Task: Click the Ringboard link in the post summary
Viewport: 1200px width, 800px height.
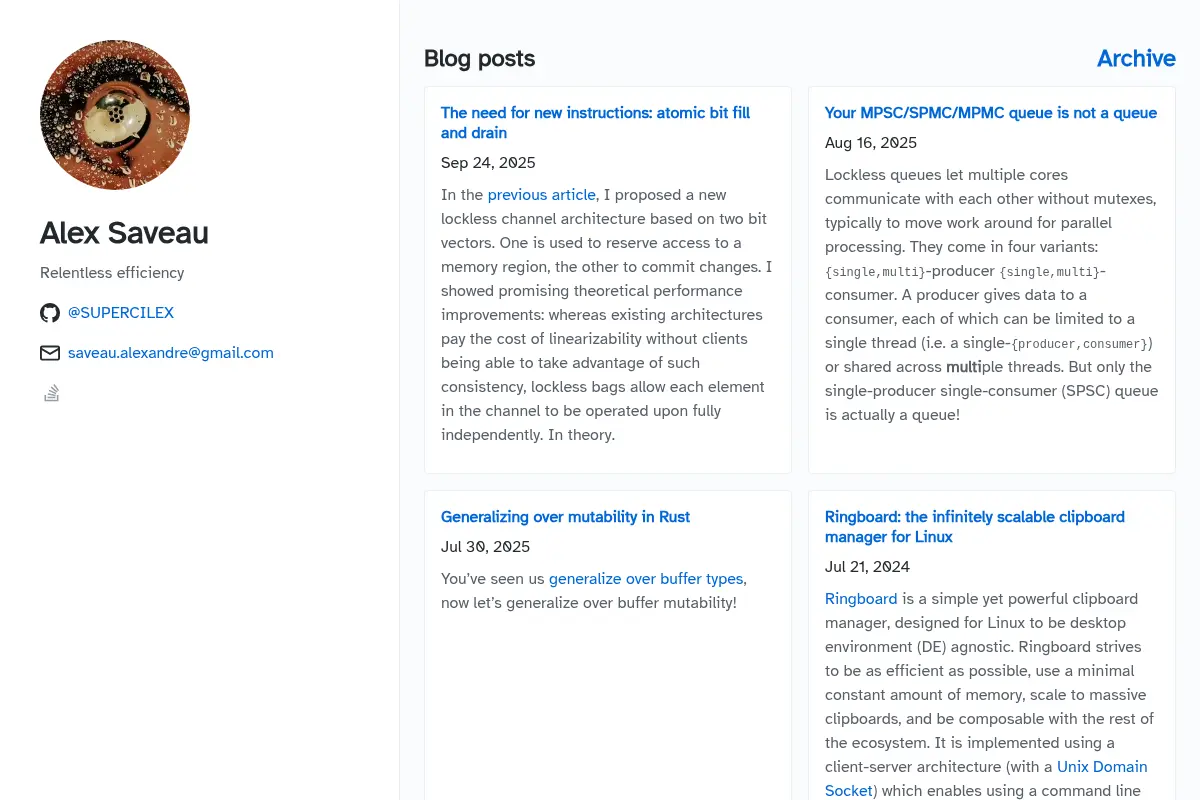Action: click(x=861, y=599)
